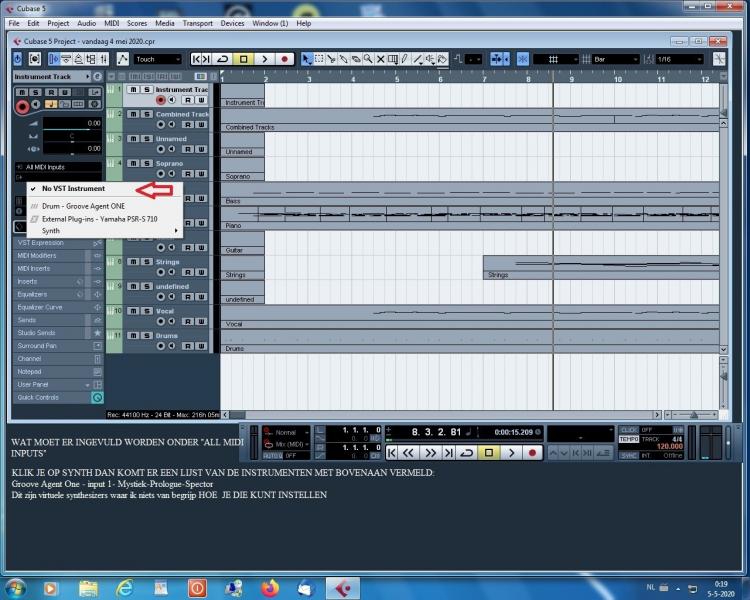Select the Erase tool
750x600 pixels.
tap(356, 59)
